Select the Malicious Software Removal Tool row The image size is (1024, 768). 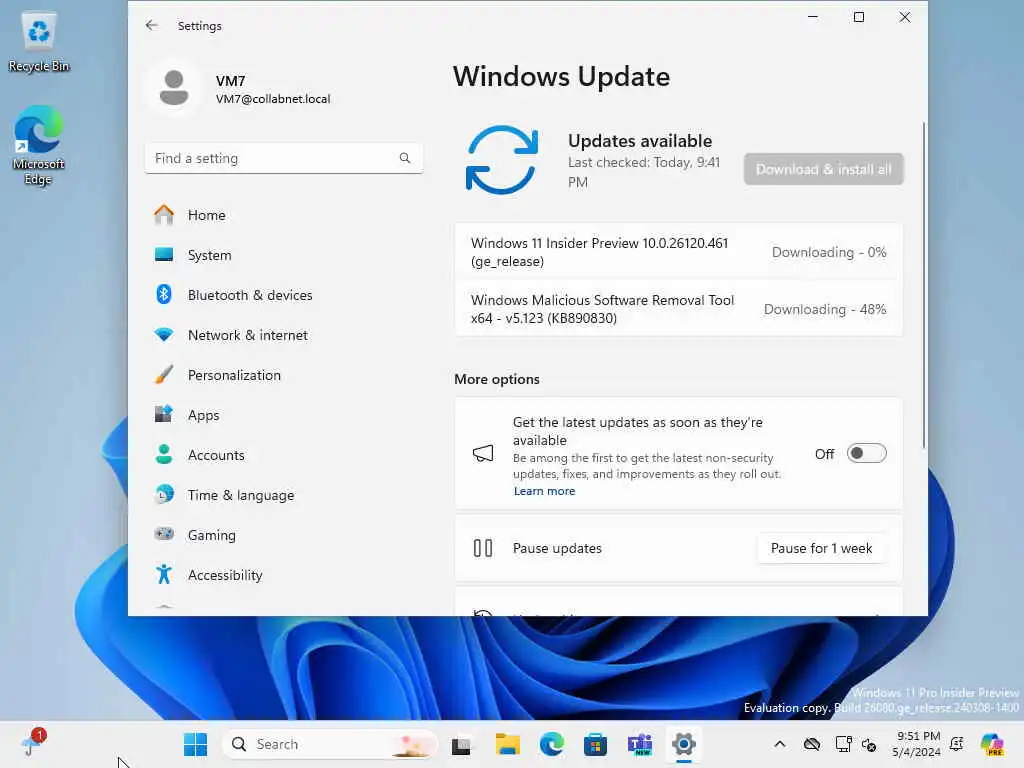[x=678, y=309]
